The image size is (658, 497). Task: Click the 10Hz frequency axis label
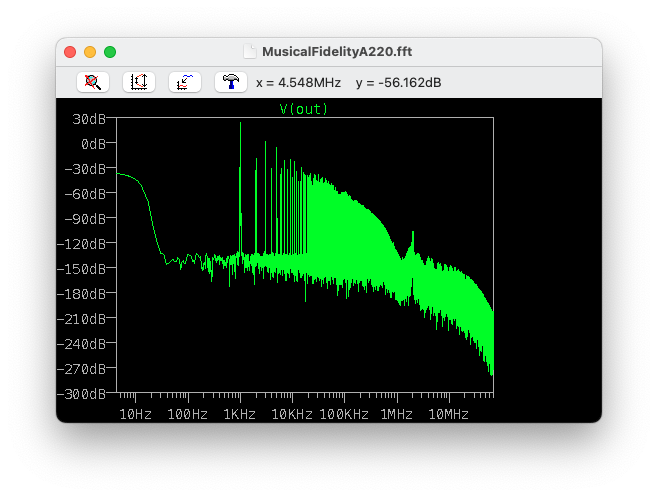coord(136,415)
